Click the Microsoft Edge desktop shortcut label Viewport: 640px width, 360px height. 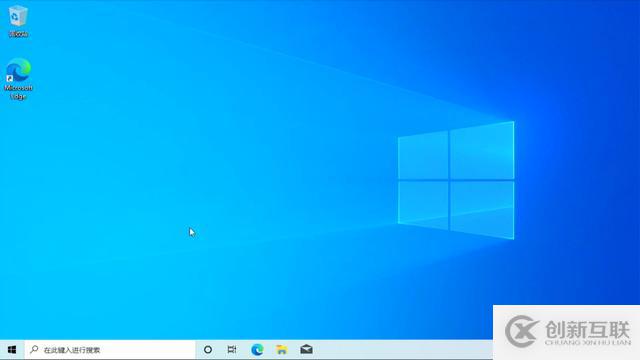(x=18, y=92)
